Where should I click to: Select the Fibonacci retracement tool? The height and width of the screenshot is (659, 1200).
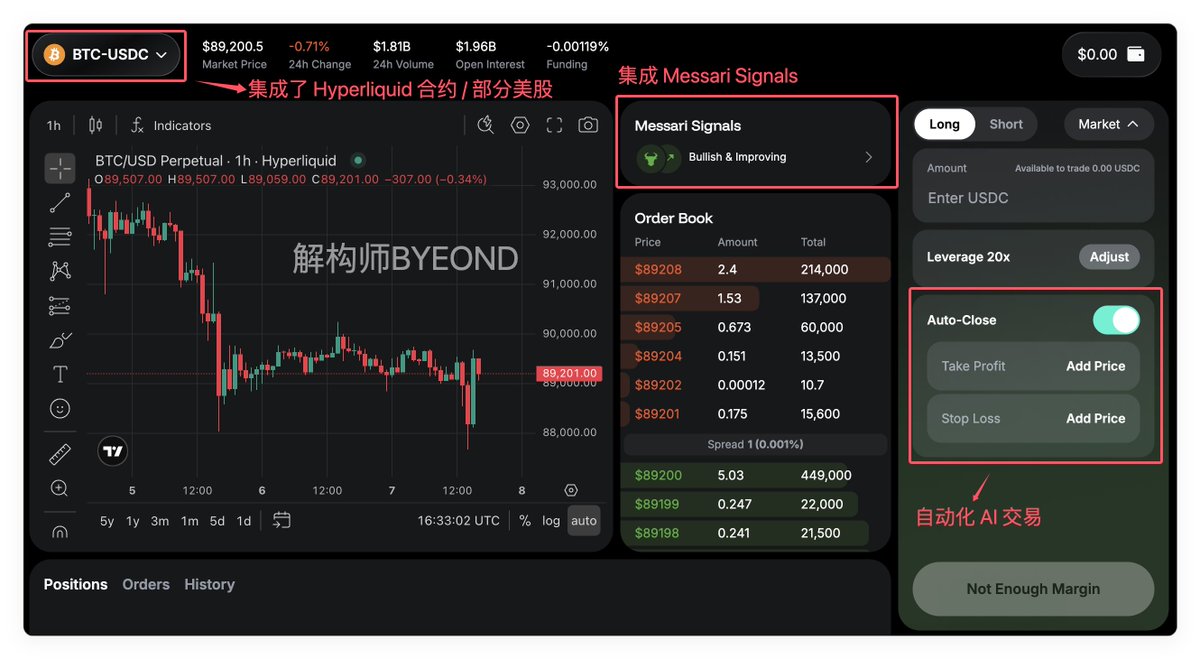[x=60, y=237]
